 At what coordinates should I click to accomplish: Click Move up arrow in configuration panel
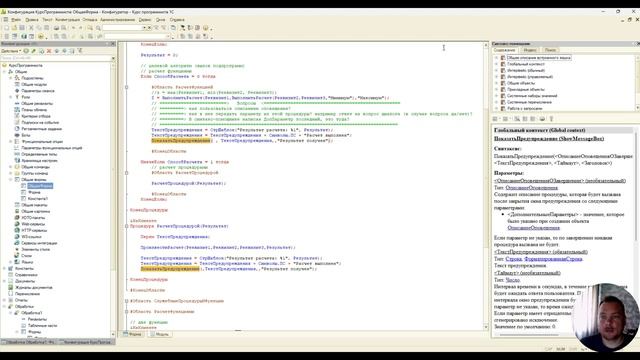[x=57, y=51]
